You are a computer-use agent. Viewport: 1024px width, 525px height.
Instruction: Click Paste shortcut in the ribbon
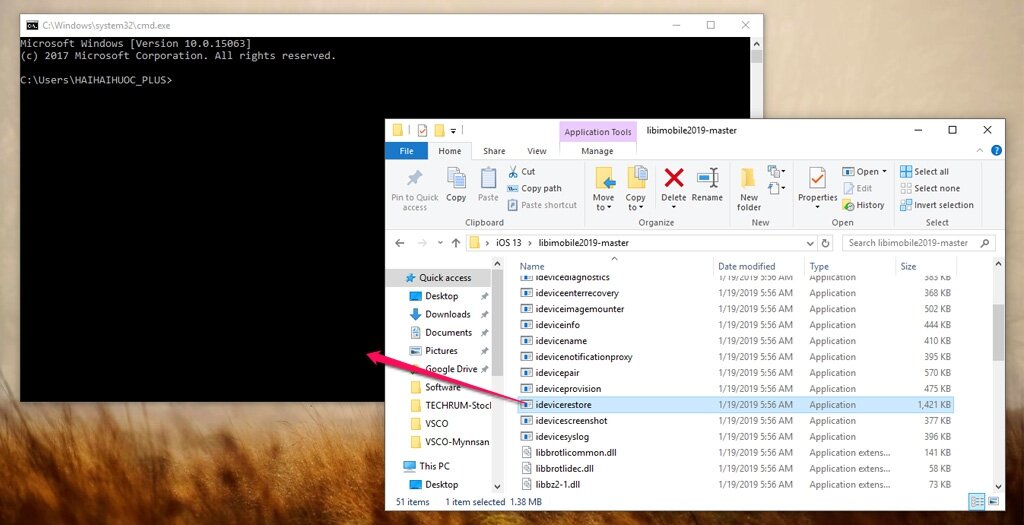(542, 205)
